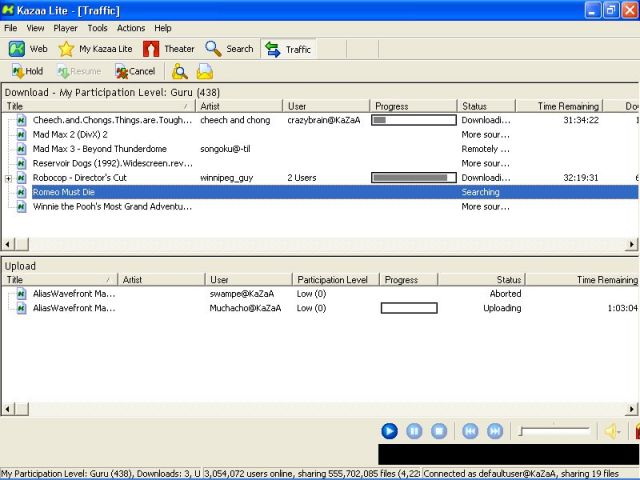Click file icon of Reservoir Dogs row

click(x=22, y=164)
